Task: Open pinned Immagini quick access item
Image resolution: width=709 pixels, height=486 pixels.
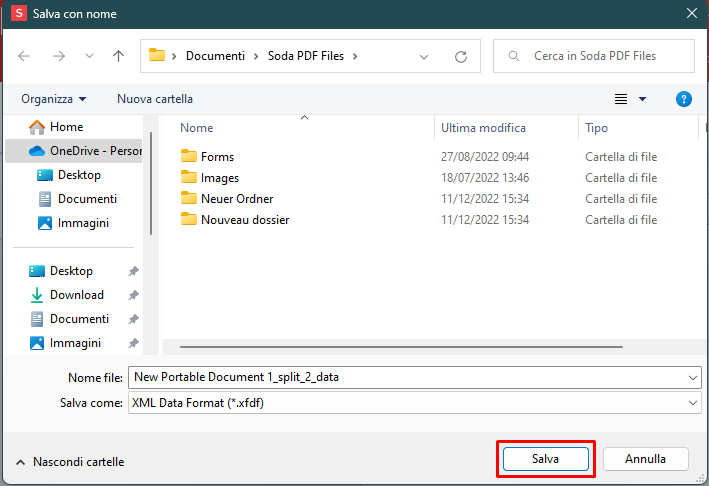Action: tap(65, 343)
